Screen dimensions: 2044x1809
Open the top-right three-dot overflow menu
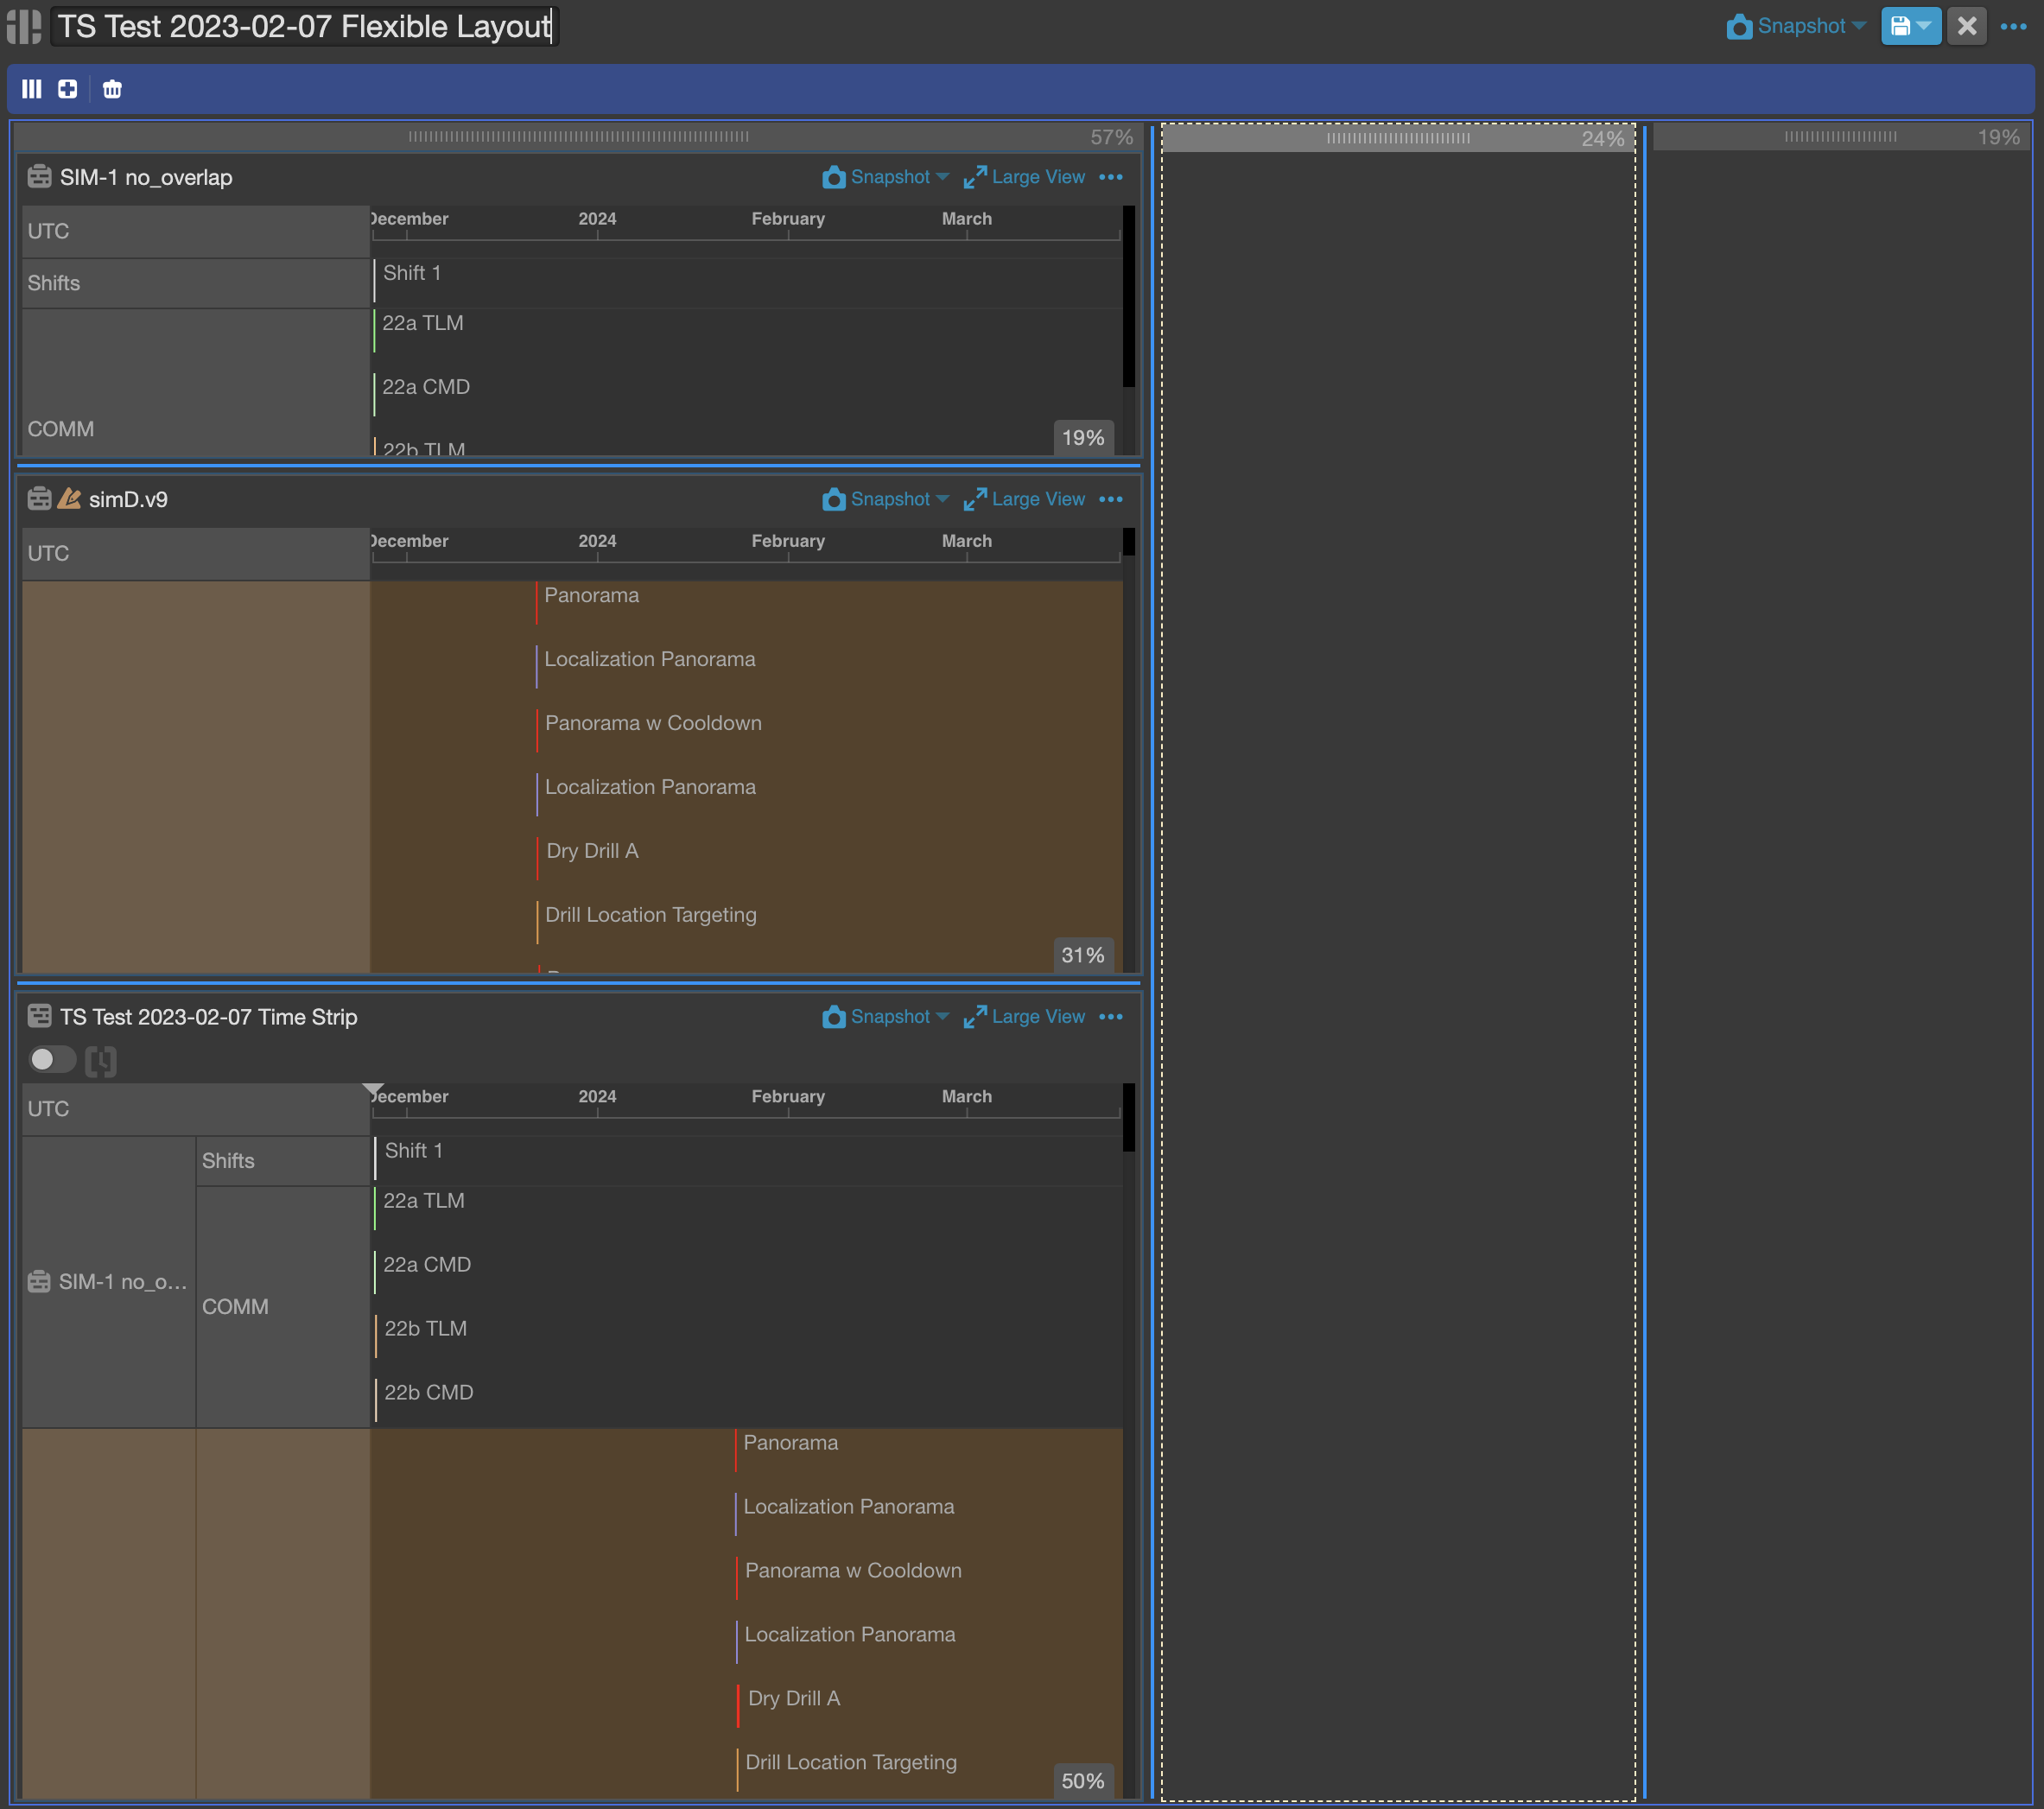pyautogui.click(x=2013, y=27)
